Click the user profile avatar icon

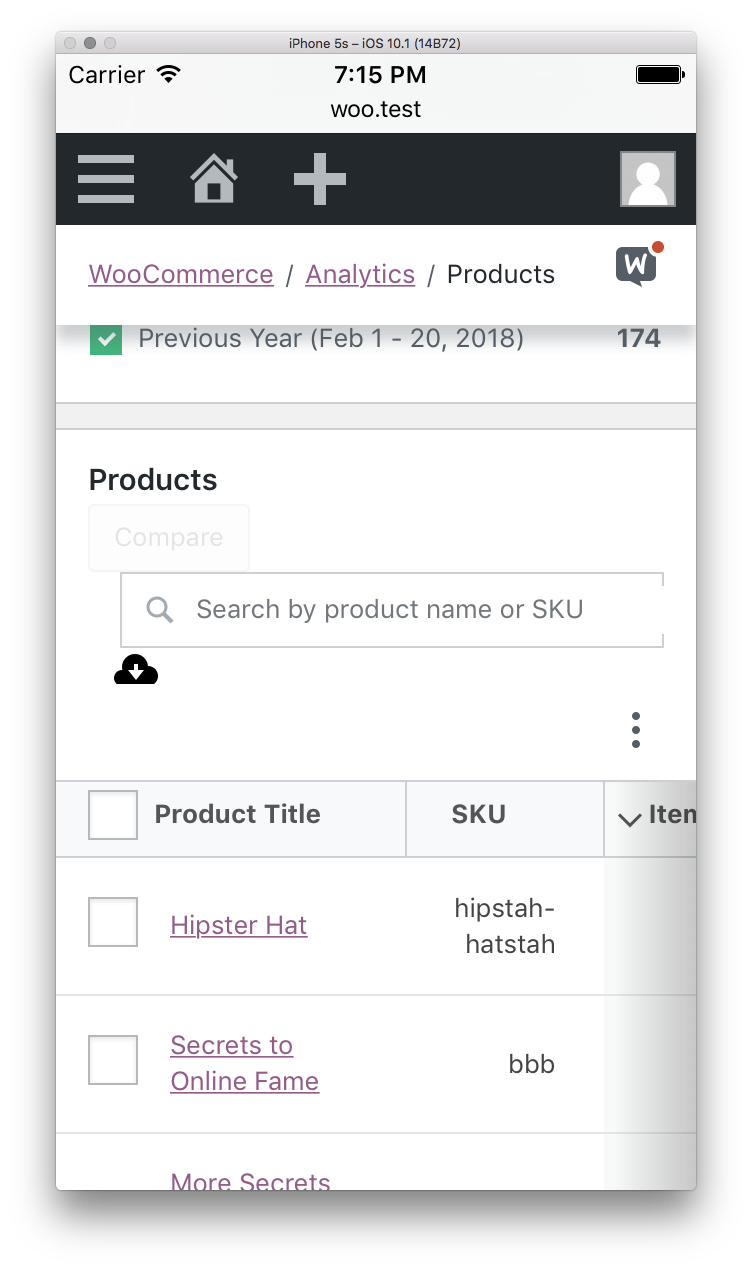647,178
